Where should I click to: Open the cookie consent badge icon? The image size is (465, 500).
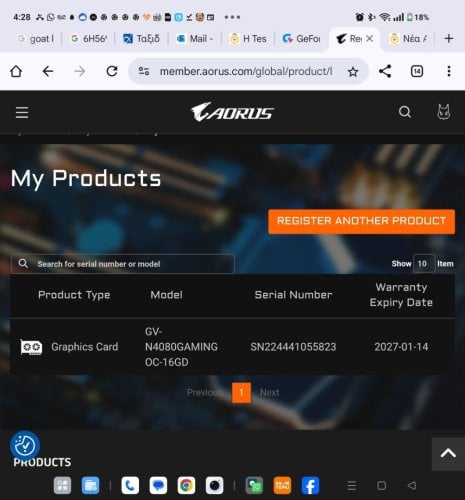click(x=25, y=445)
